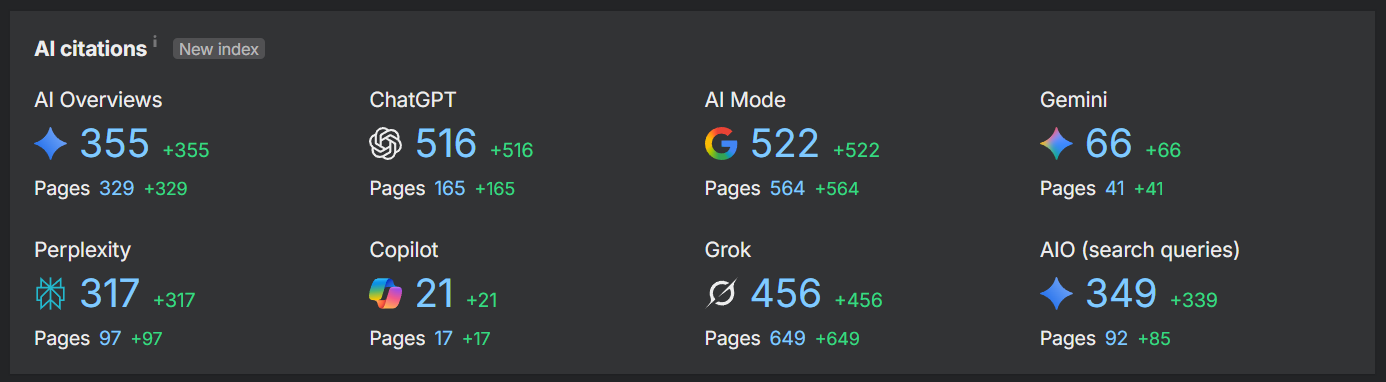This screenshot has height=382, width=1386.
Task: Open Grok citation count 456
Action: pyautogui.click(x=786, y=293)
